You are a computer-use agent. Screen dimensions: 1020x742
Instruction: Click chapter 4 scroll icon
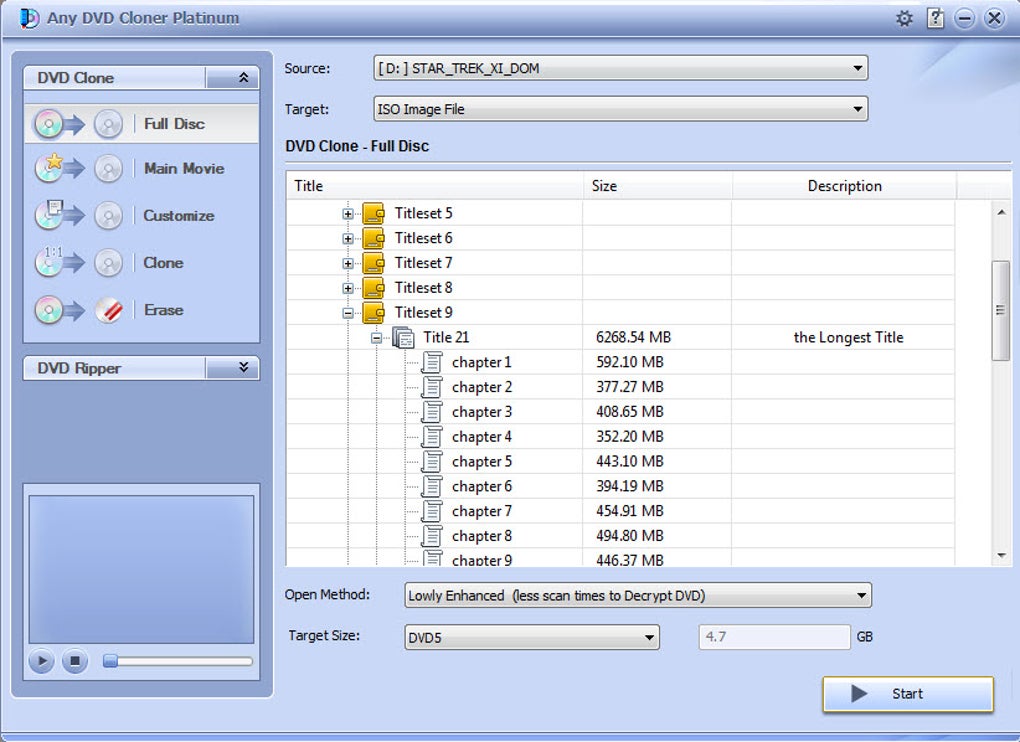pos(432,436)
